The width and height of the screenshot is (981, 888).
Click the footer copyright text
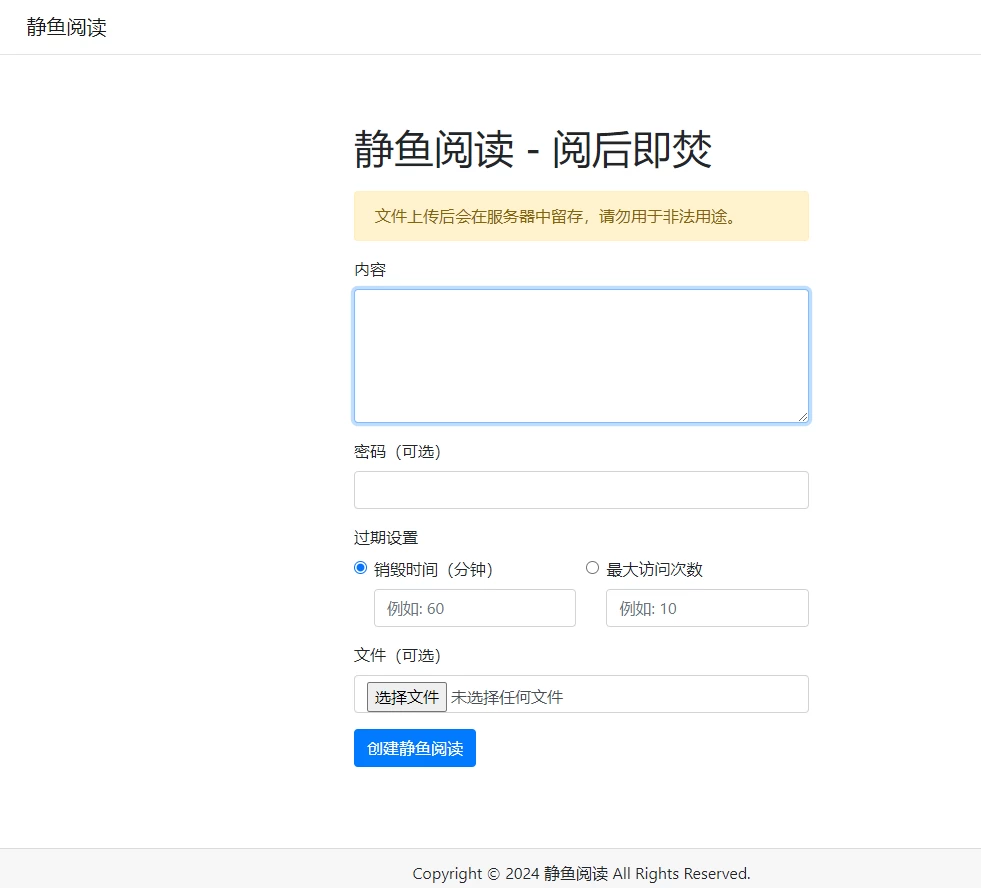tap(581, 874)
